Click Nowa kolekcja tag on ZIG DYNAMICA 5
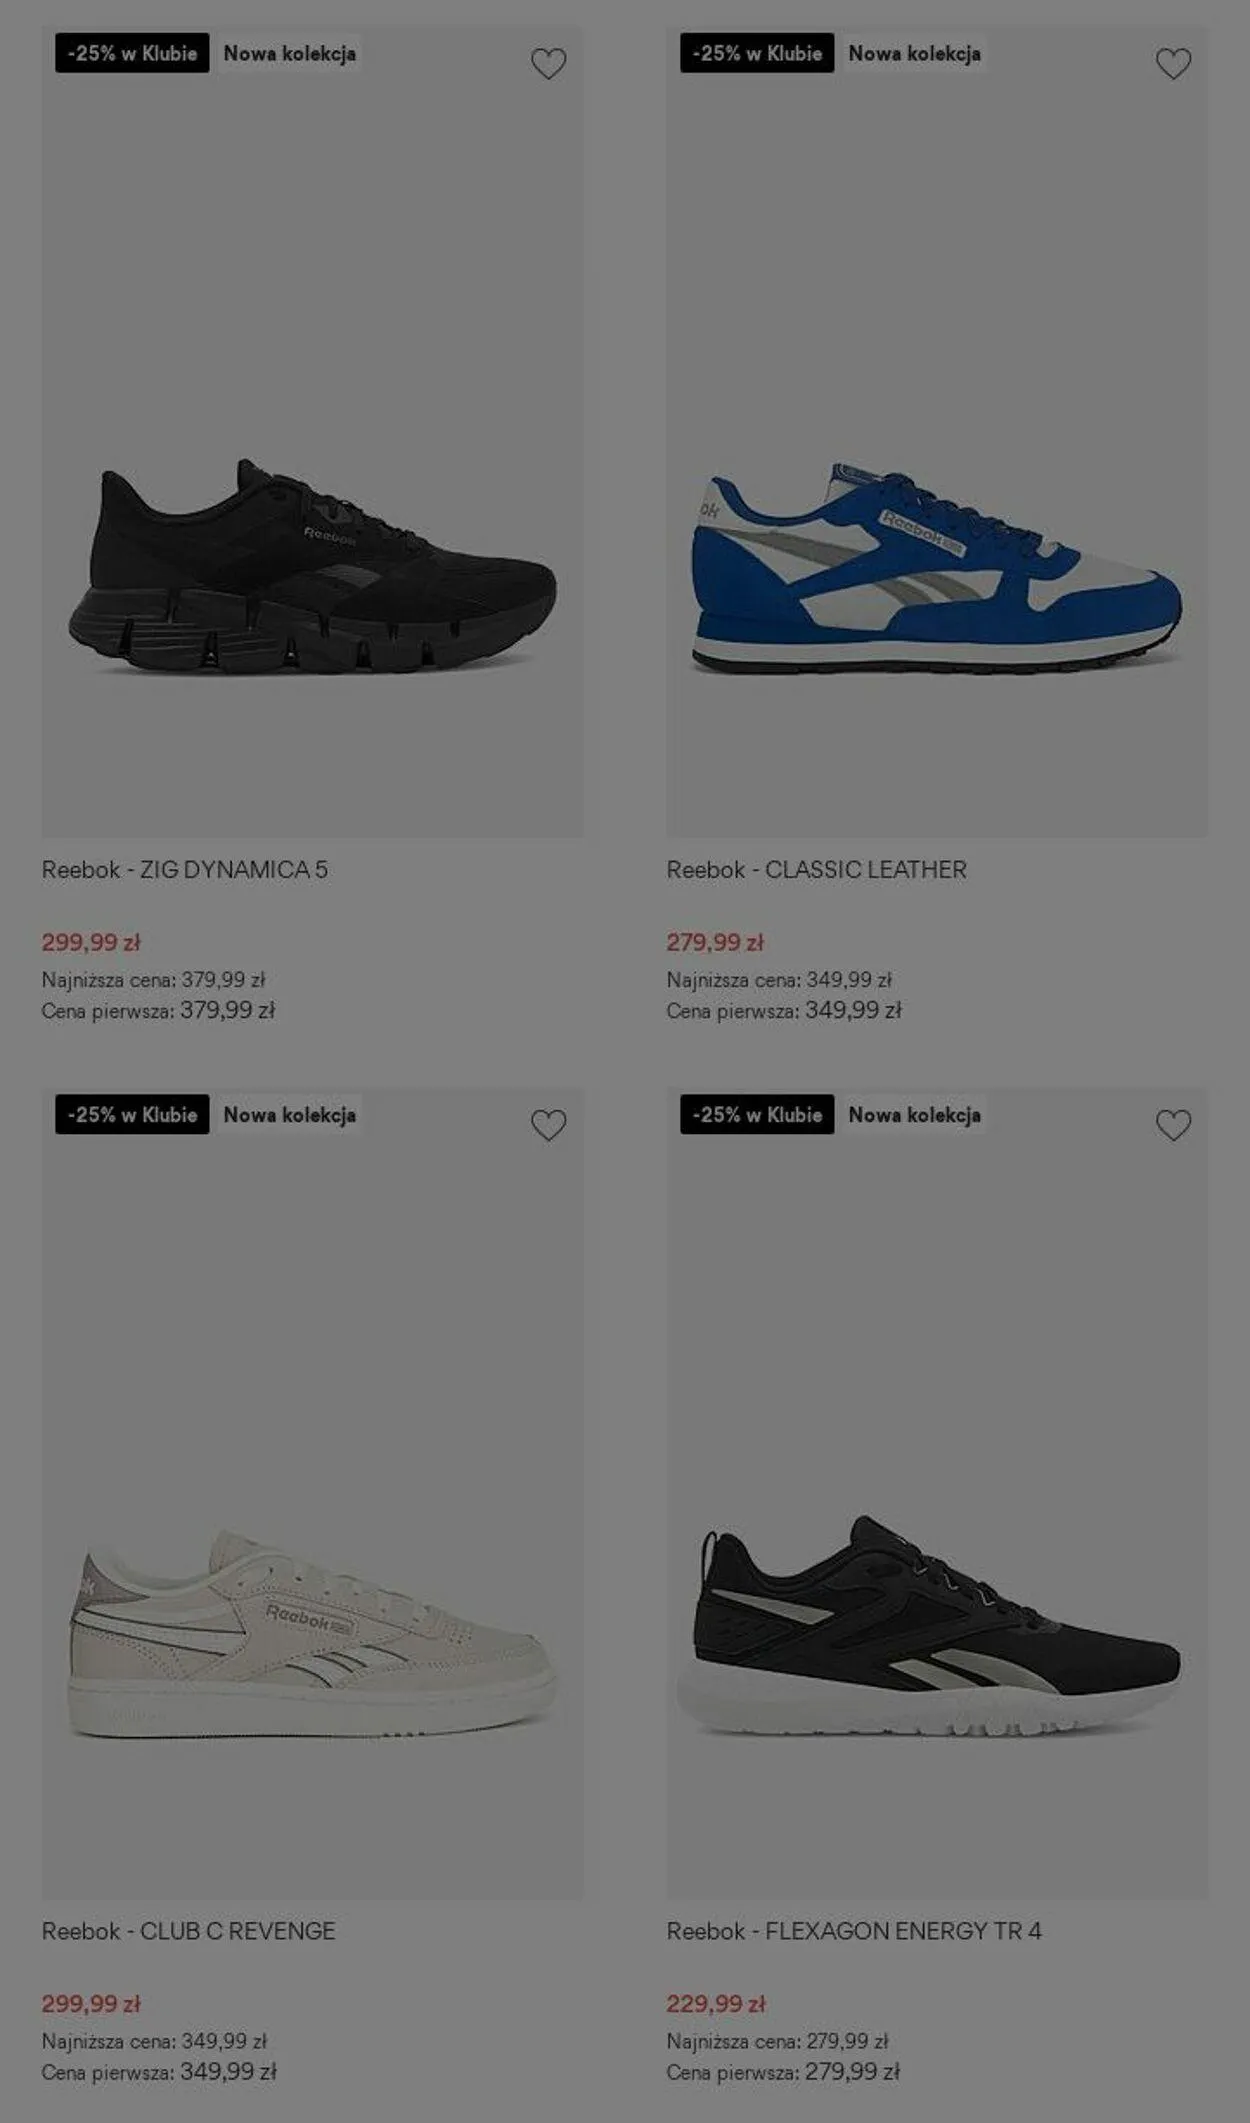The width and height of the screenshot is (1250, 2123). click(289, 53)
